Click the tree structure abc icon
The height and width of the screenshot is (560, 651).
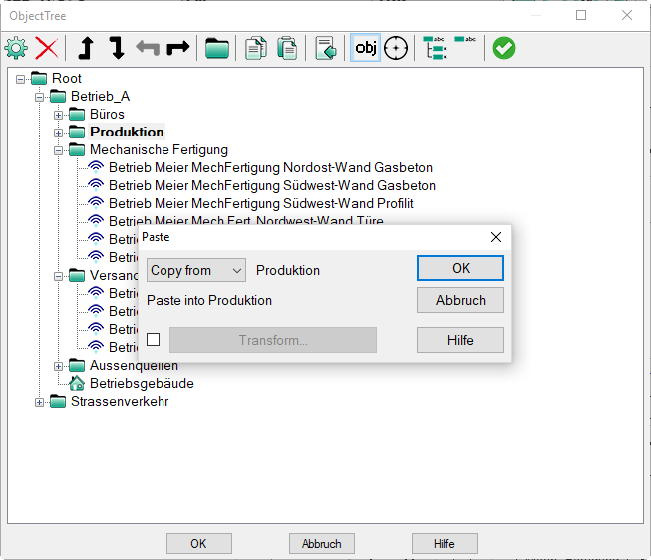click(x=434, y=48)
